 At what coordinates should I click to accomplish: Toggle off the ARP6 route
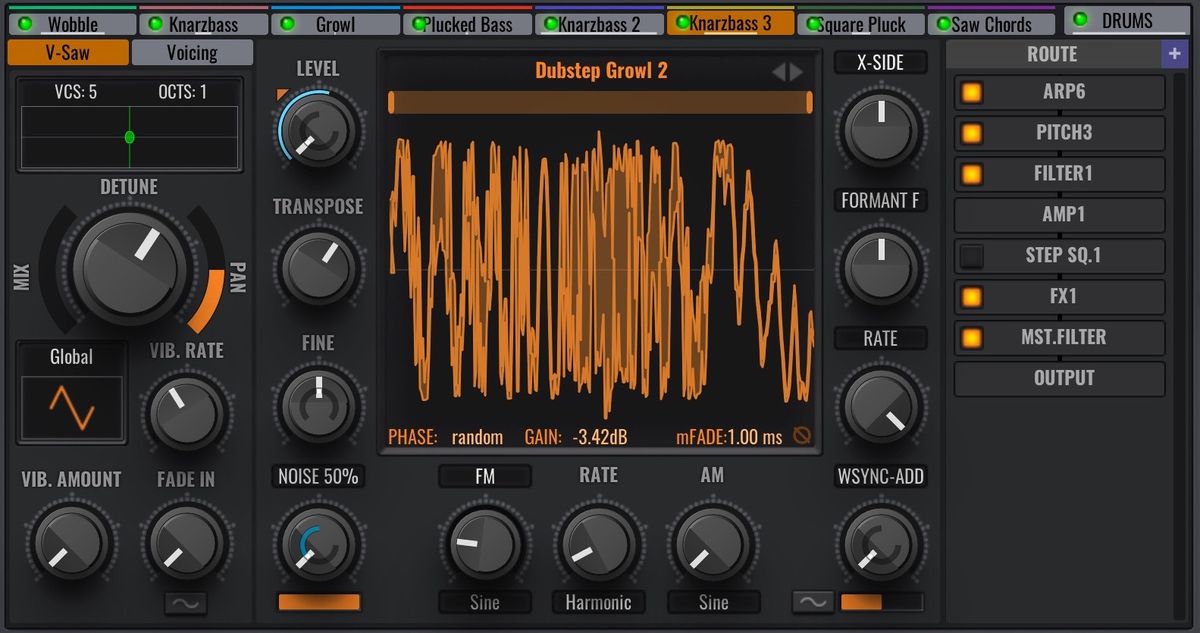pos(970,92)
